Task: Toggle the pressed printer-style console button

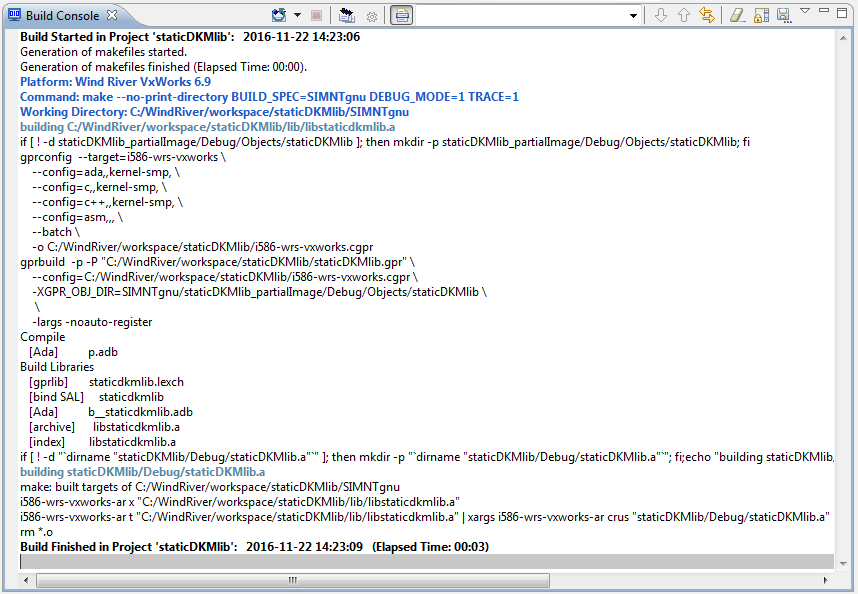Action: tap(402, 15)
